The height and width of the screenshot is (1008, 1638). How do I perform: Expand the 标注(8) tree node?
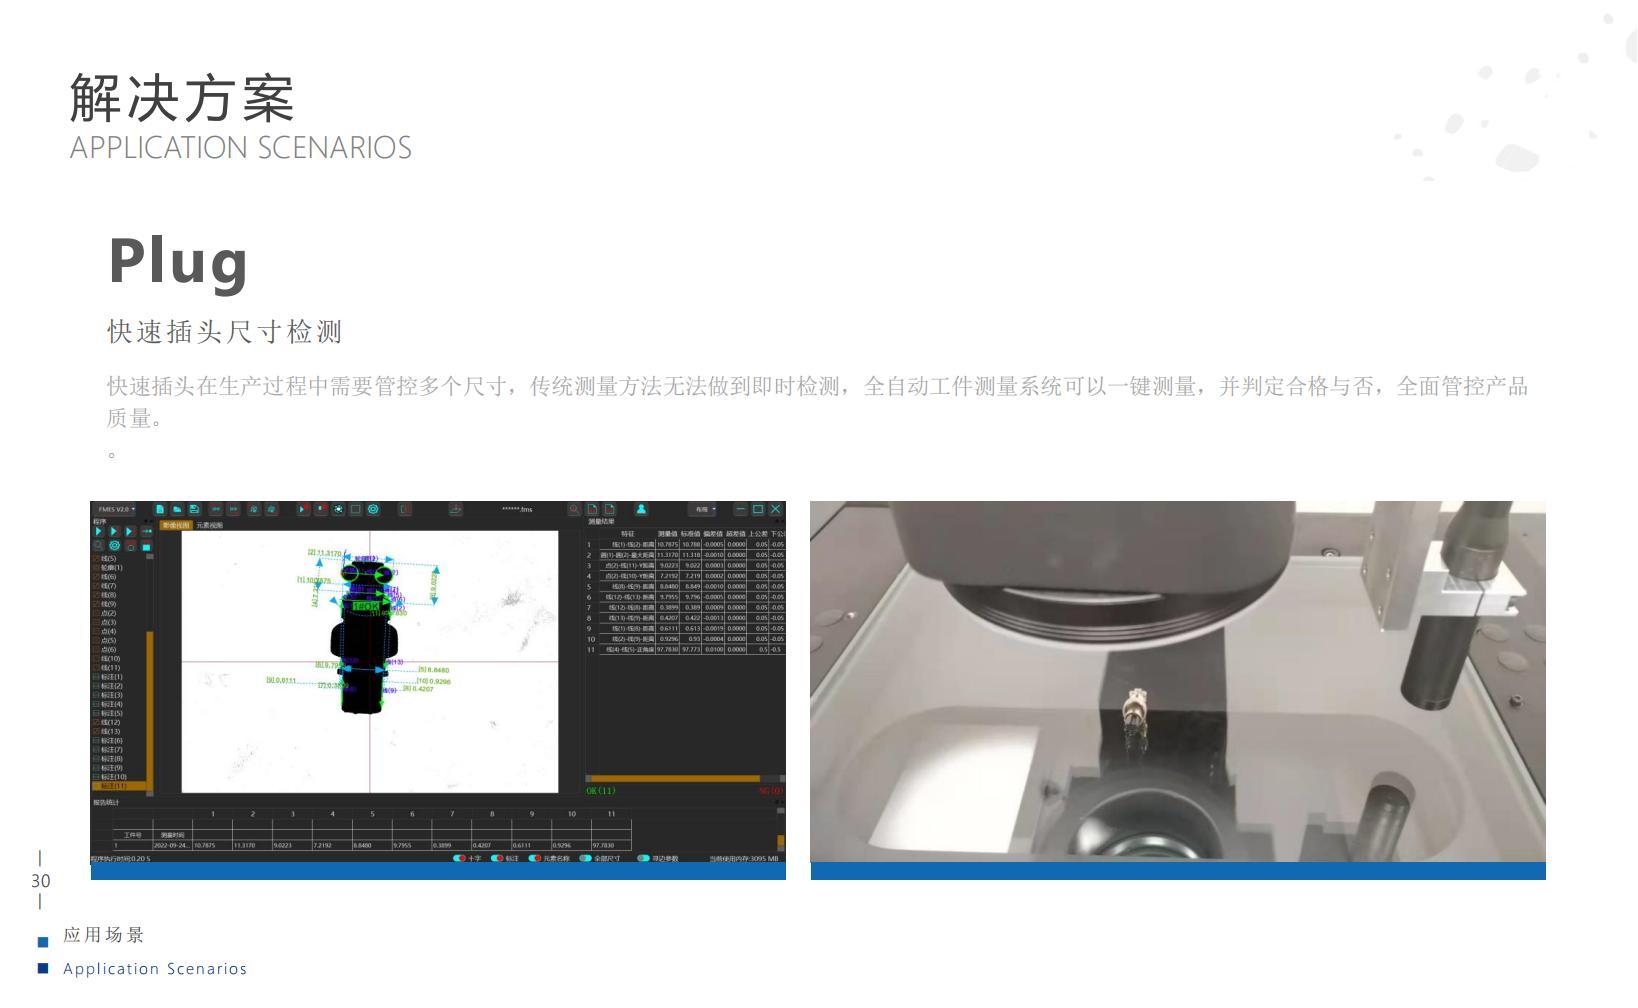point(97,759)
